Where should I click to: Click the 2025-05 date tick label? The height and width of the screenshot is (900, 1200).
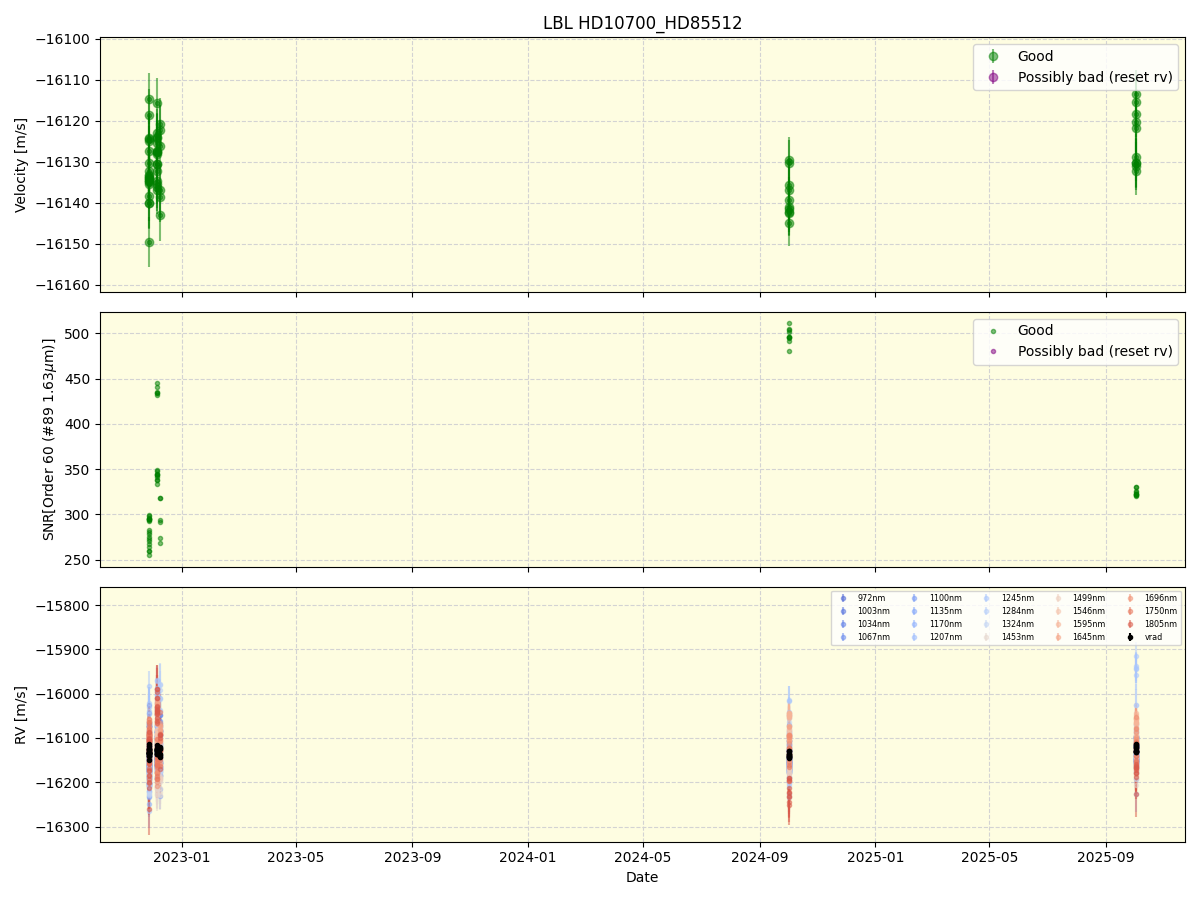click(x=990, y=857)
